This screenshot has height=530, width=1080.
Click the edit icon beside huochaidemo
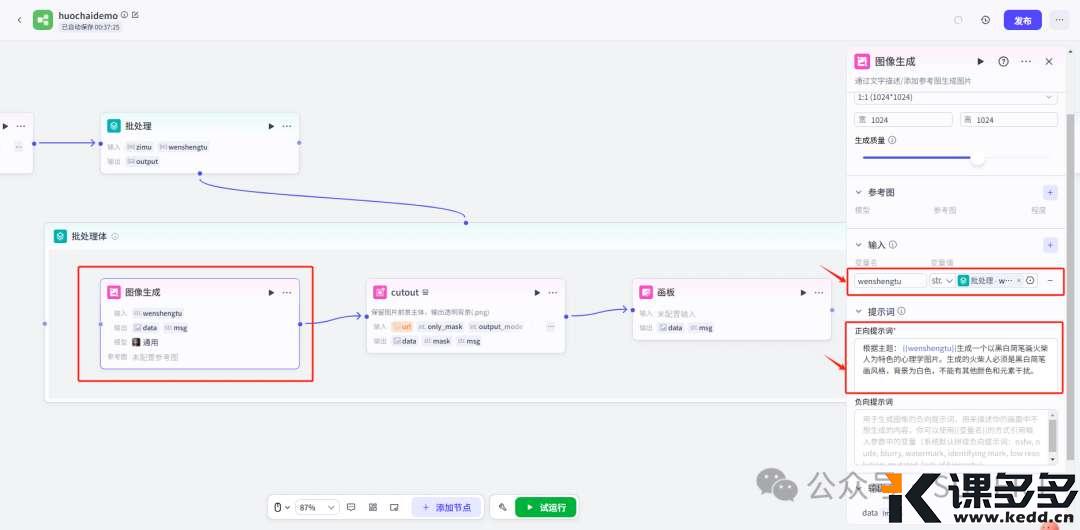click(135, 15)
